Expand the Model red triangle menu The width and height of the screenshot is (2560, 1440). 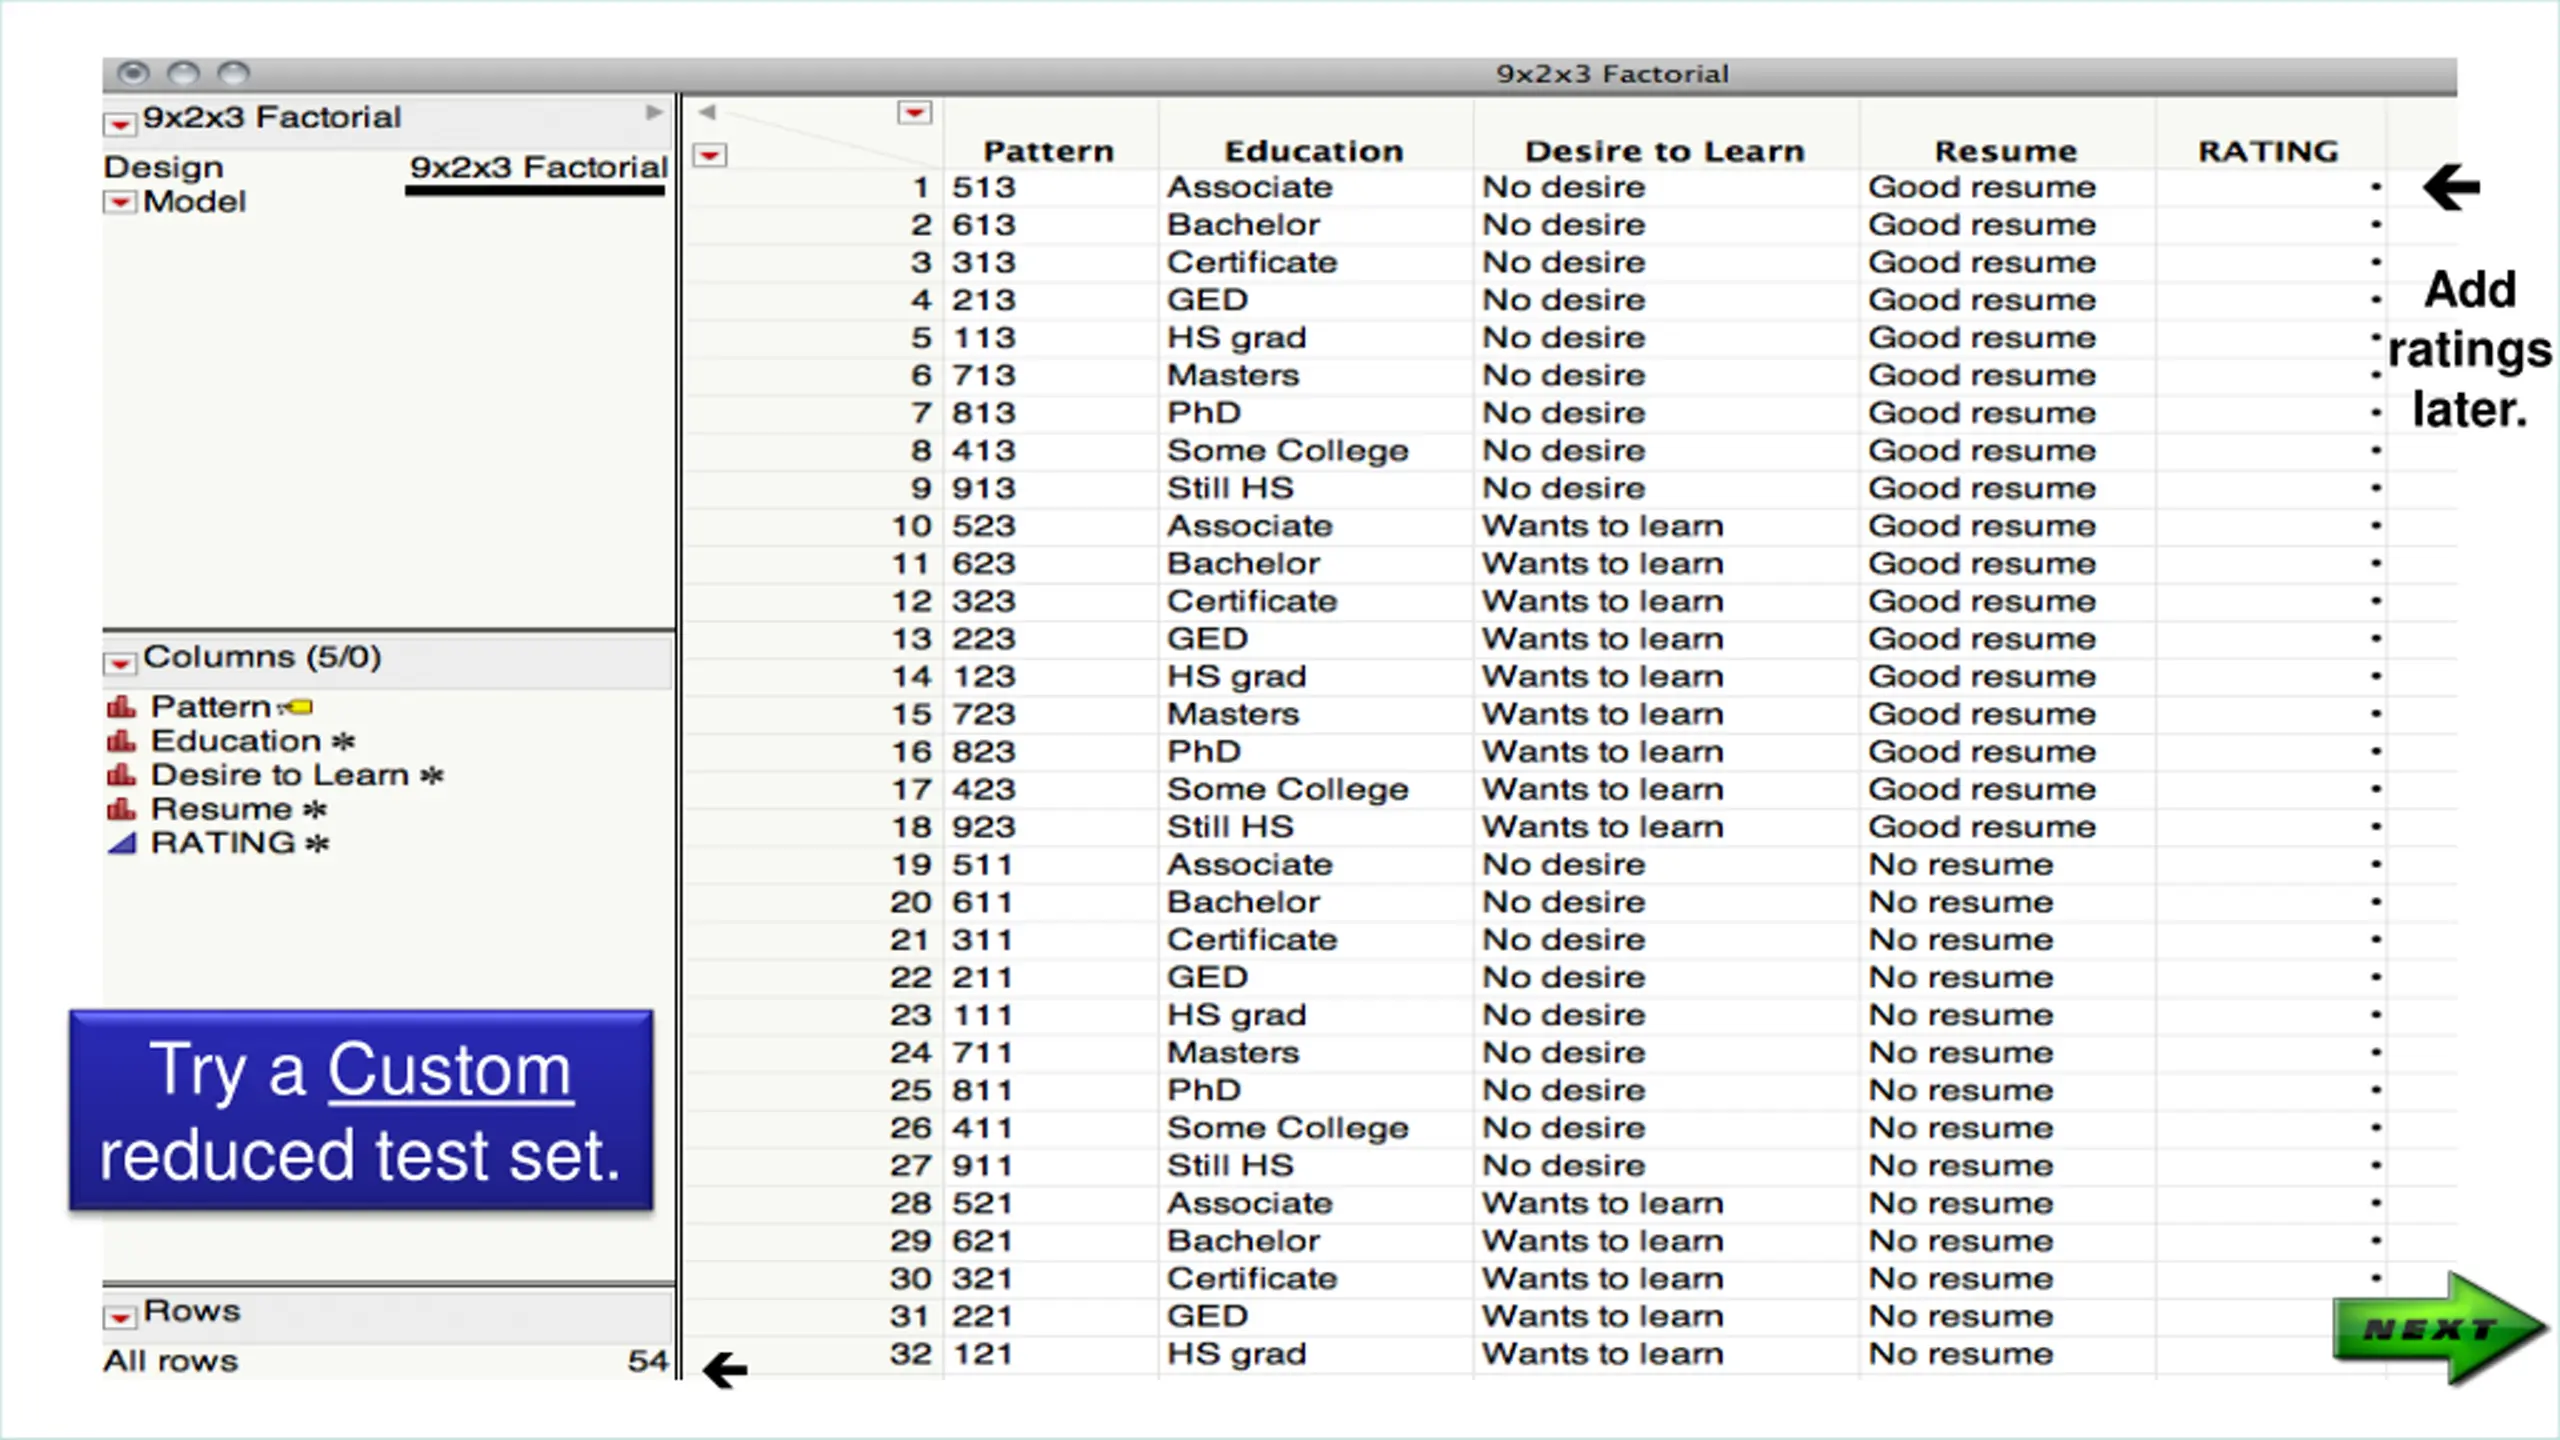point(120,203)
